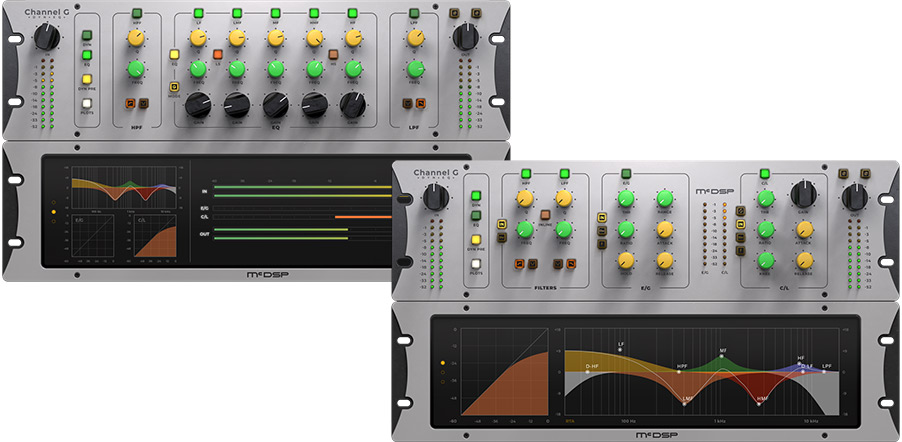902x442 pixels.
Task: Toggle the E/G enable on dynamics unit
Action: [626, 173]
